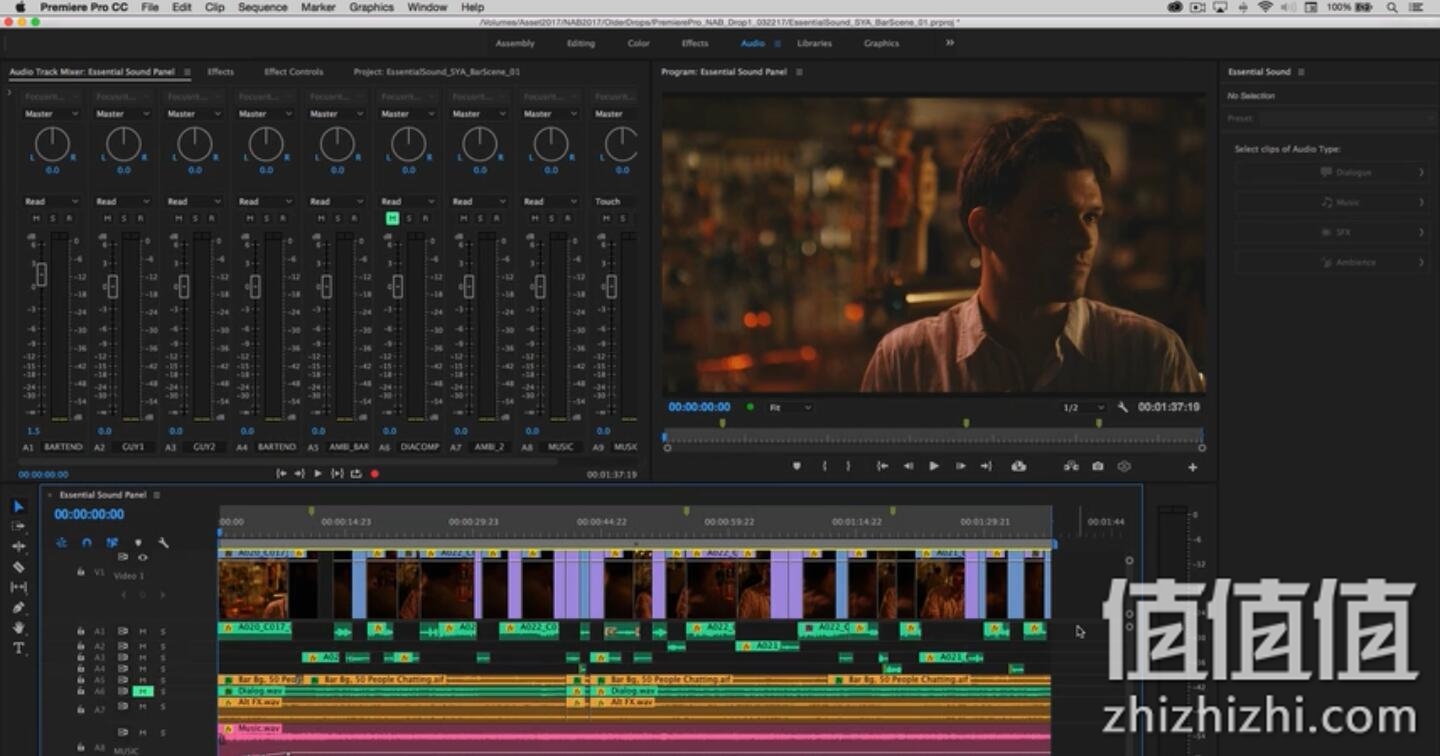Open Audio Track Mixer panel menu
The width and height of the screenshot is (1440, 756).
click(x=187, y=72)
